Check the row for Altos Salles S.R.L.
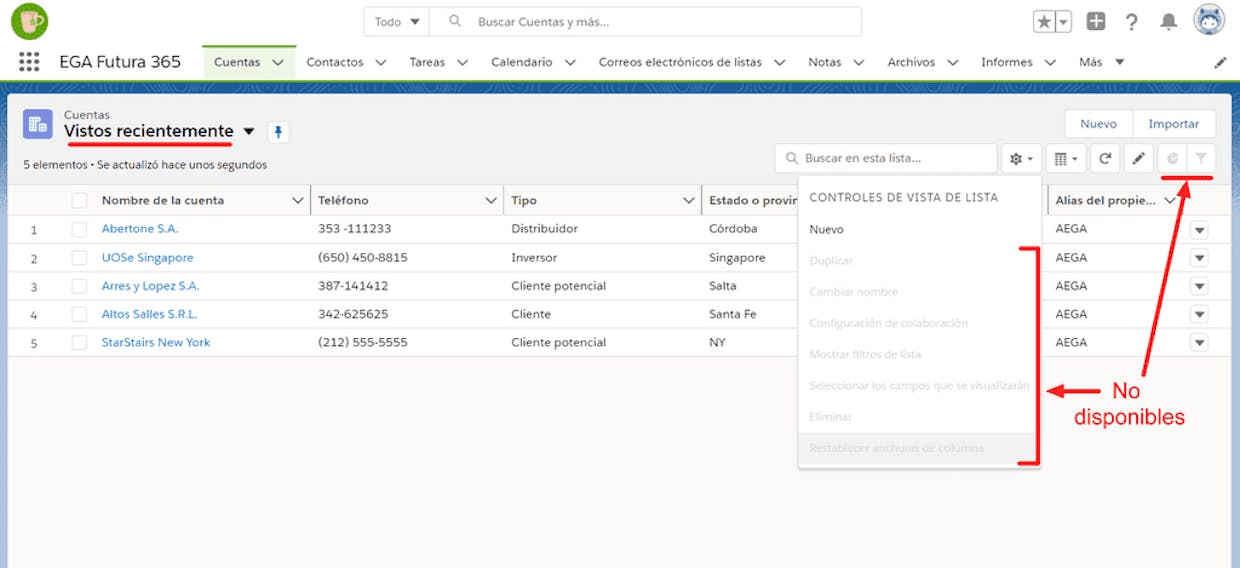Viewport: 1240px width, 568px height. tap(79, 314)
